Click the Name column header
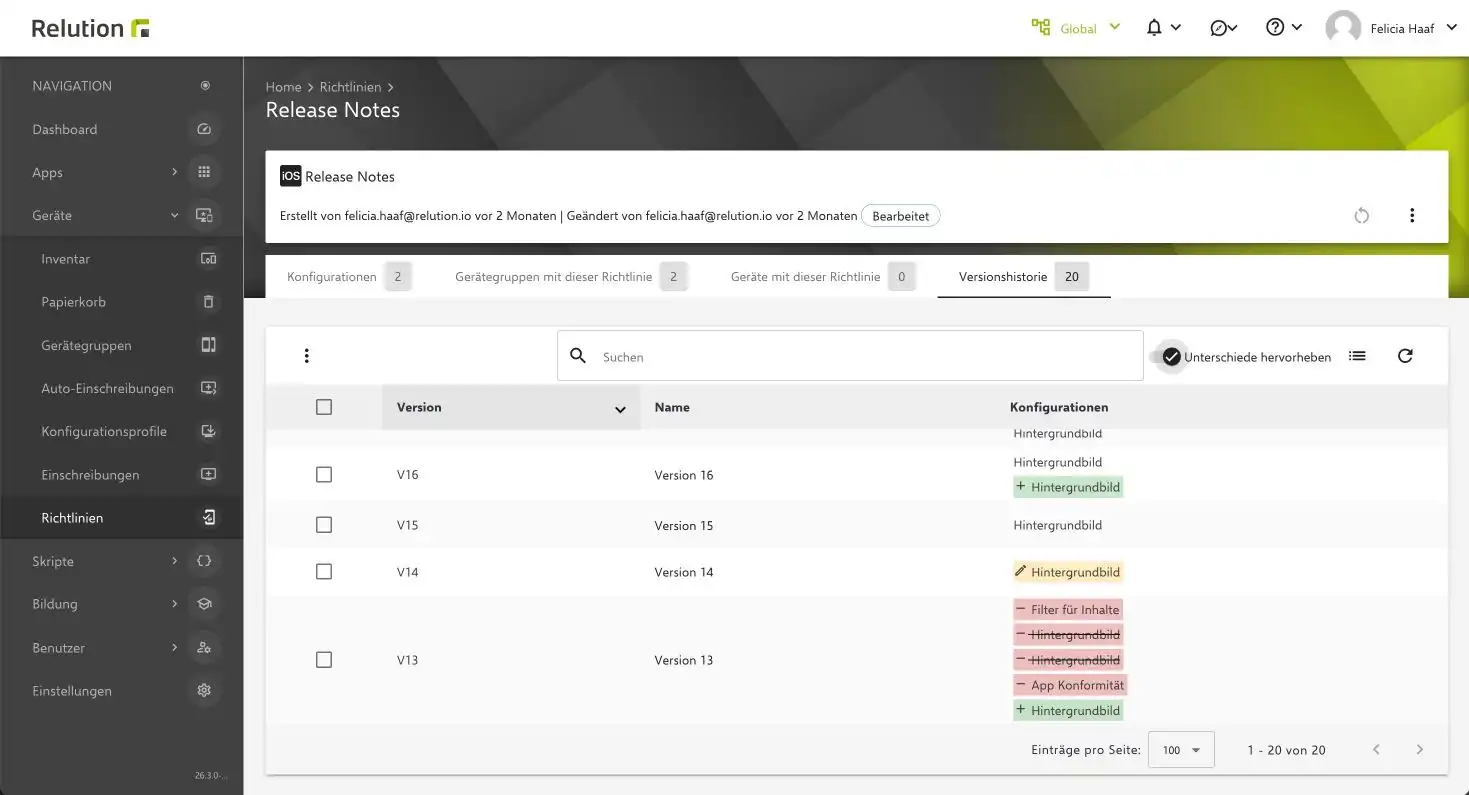Image resolution: width=1469 pixels, height=795 pixels. coord(672,407)
